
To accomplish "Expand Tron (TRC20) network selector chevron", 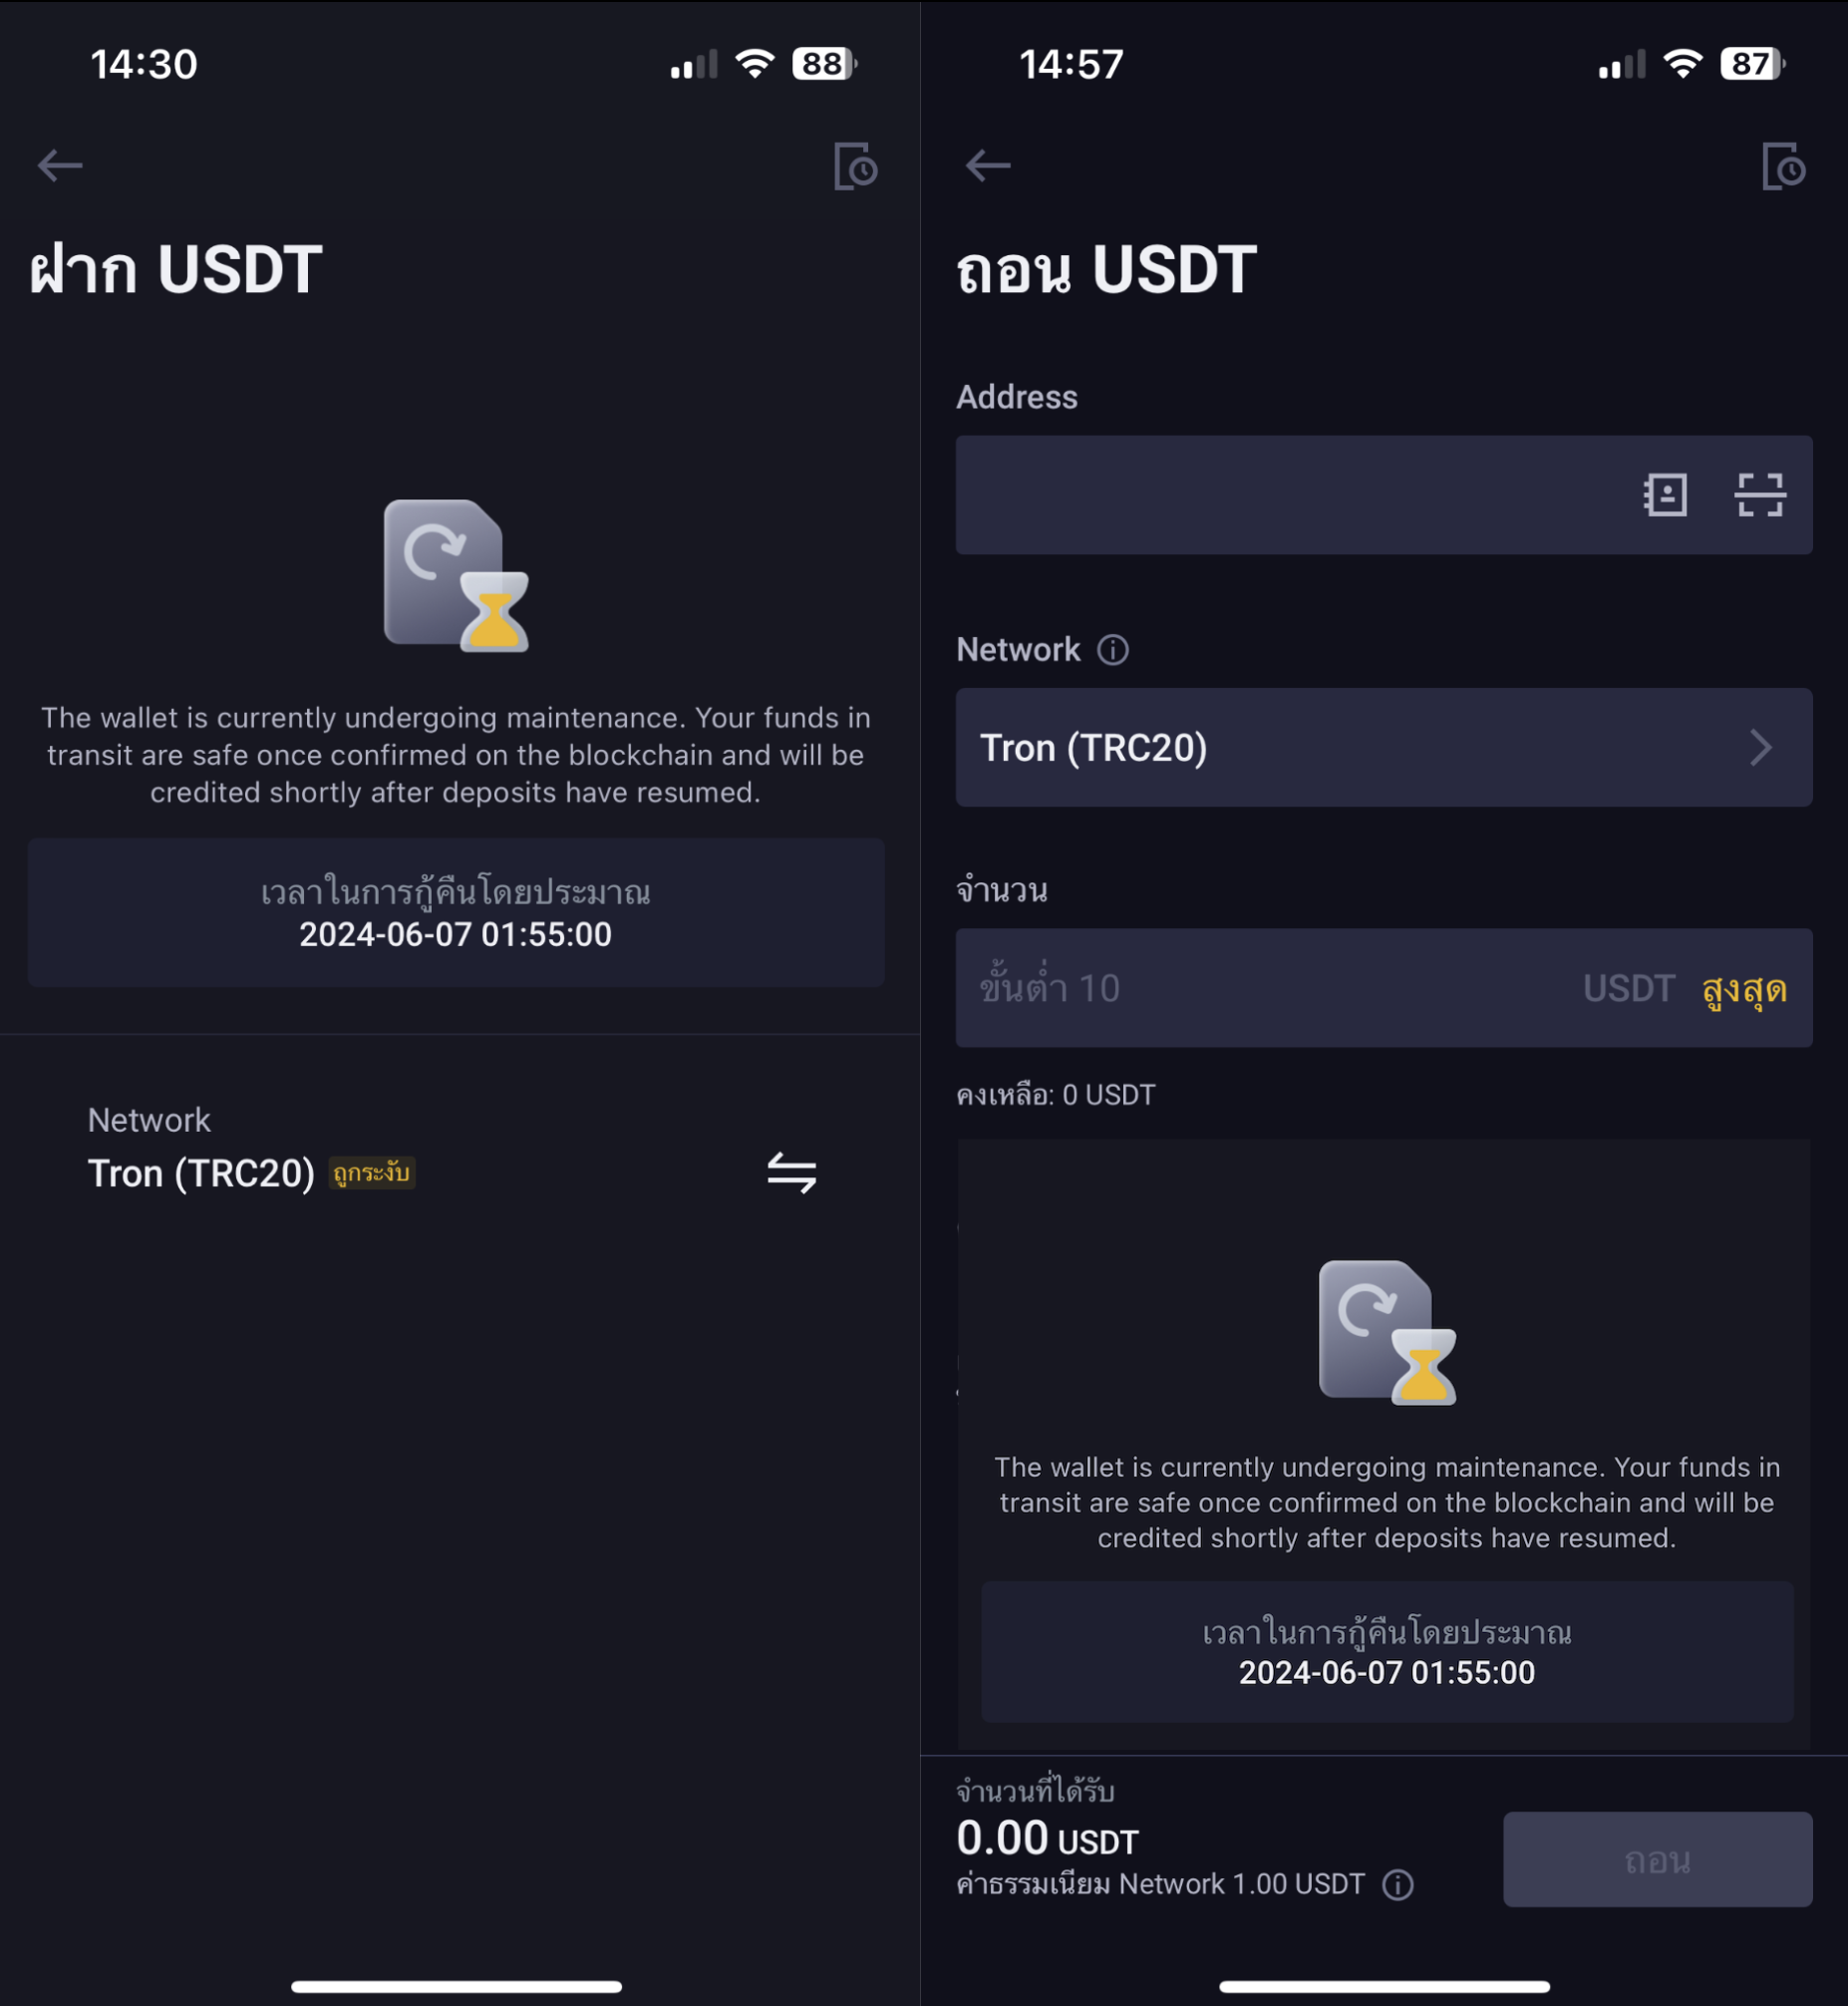I will [x=1760, y=748].
